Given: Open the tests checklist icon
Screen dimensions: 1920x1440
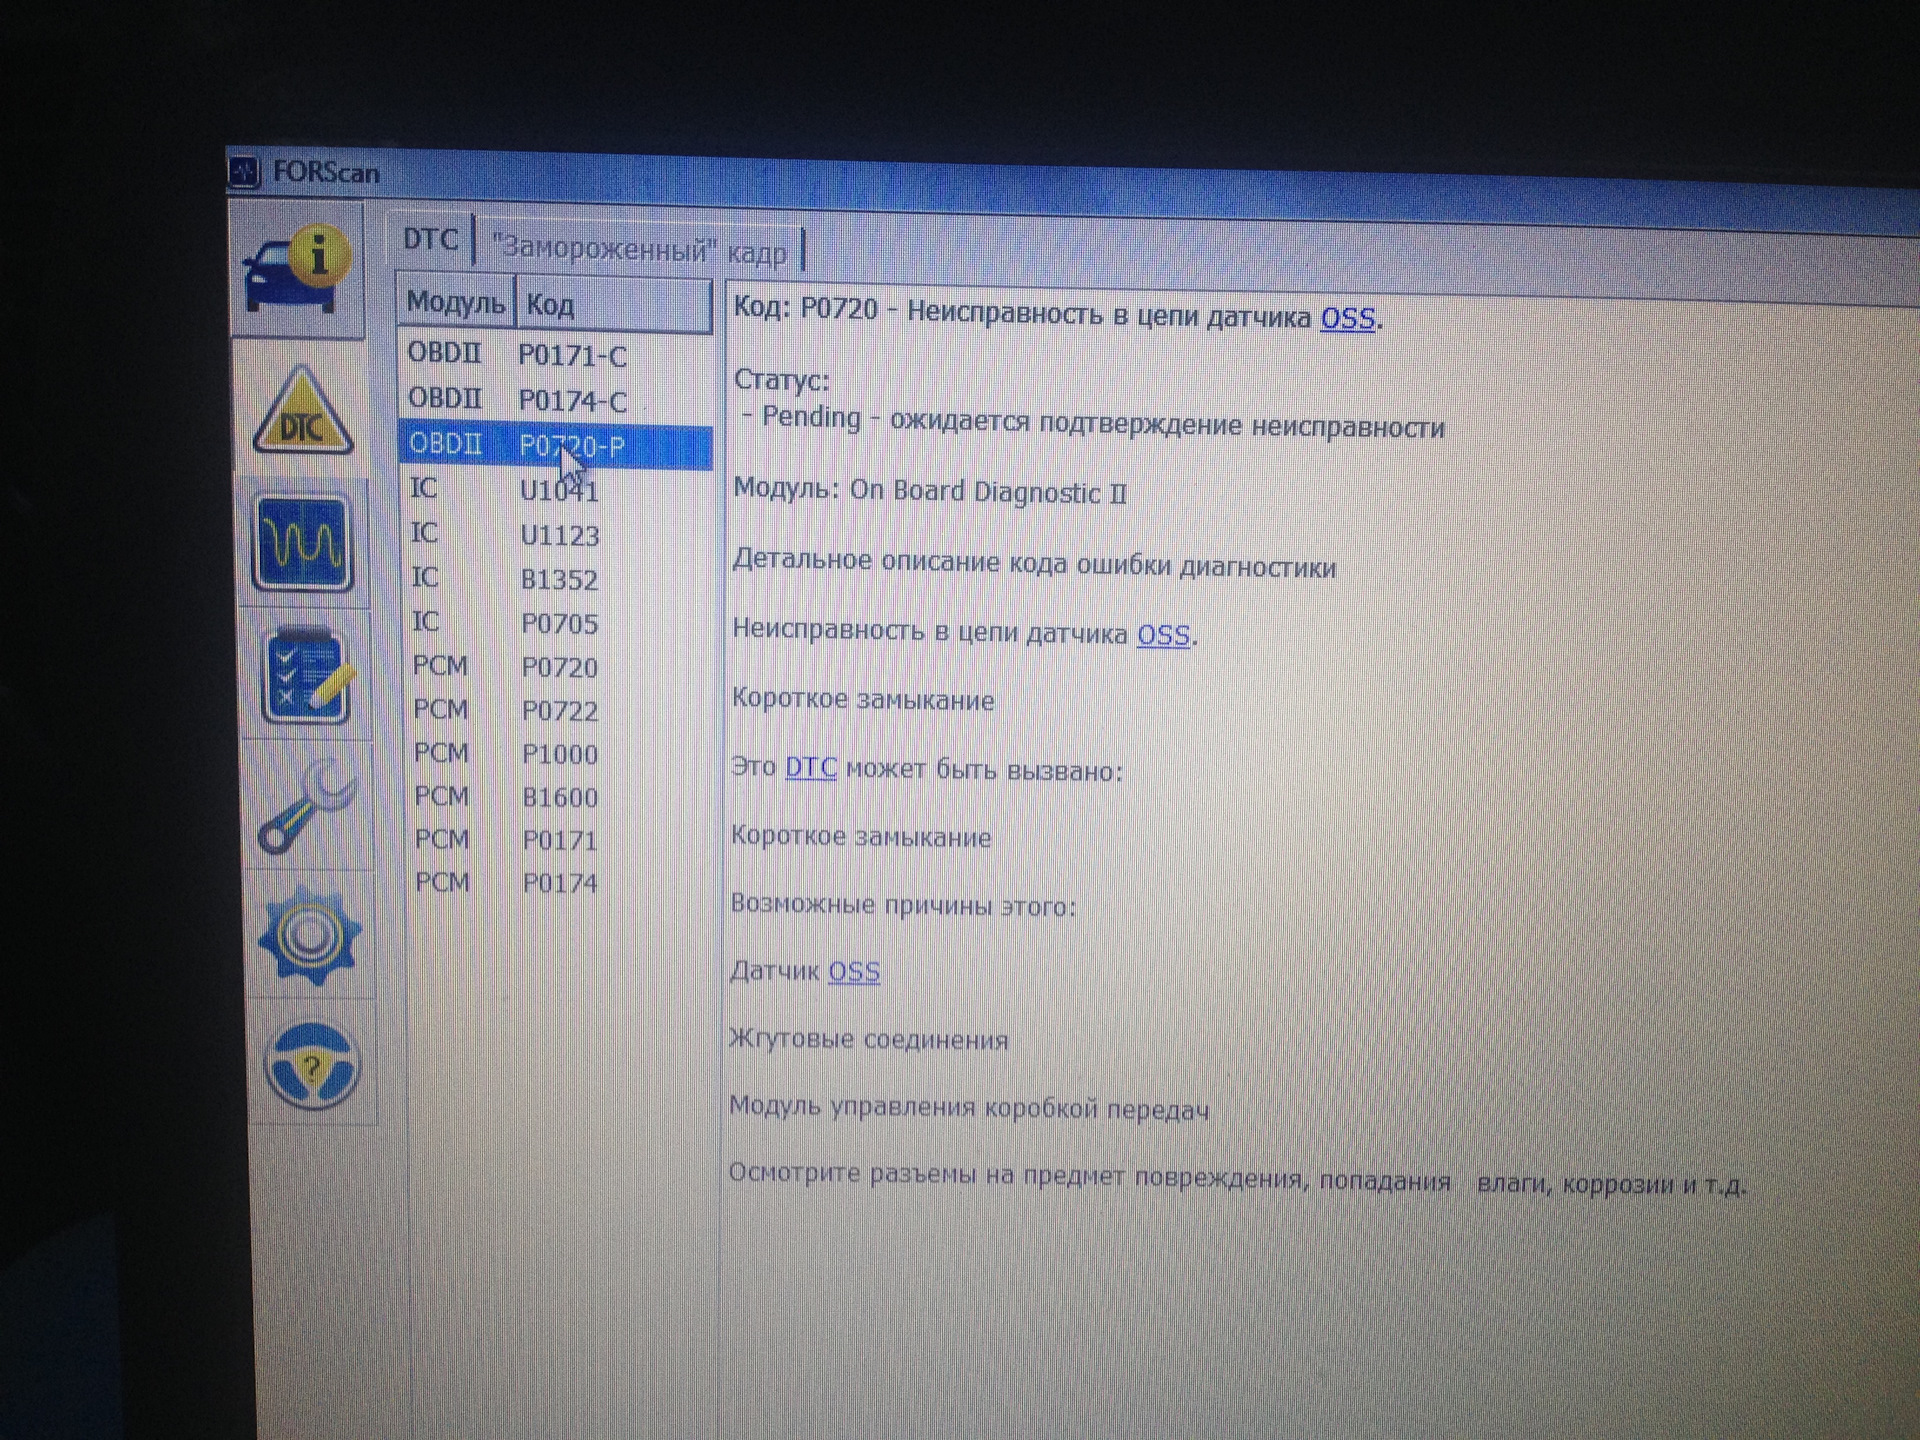Looking at the screenshot, I should point(306,674).
